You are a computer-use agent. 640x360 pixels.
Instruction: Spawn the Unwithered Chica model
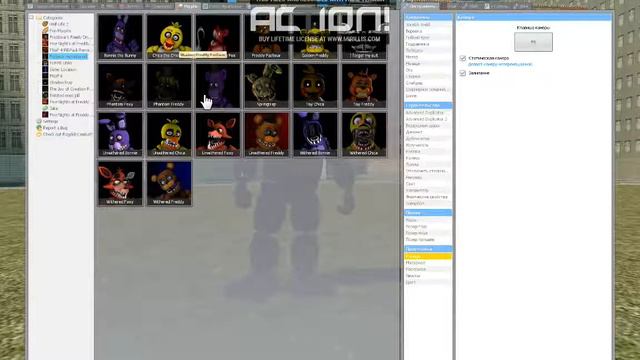[x=169, y=134]
